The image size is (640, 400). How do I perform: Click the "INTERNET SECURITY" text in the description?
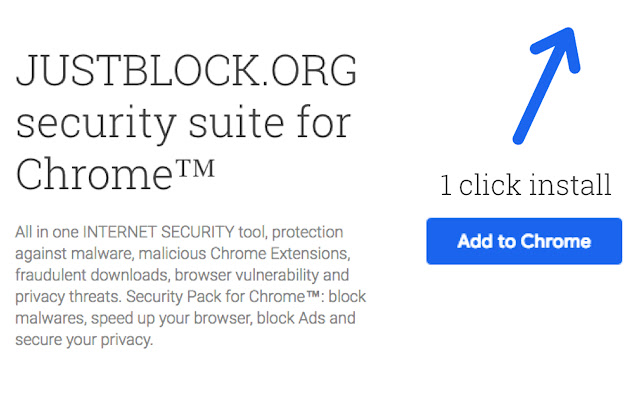[152, 232]
